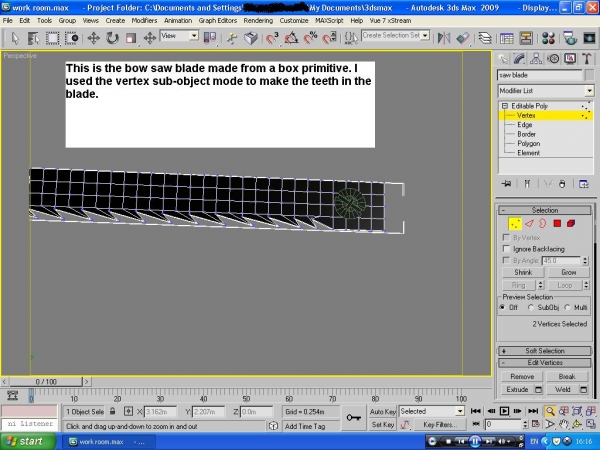Select Off preview selection radio
600x450 pixels.
click(x=502, y=307)
